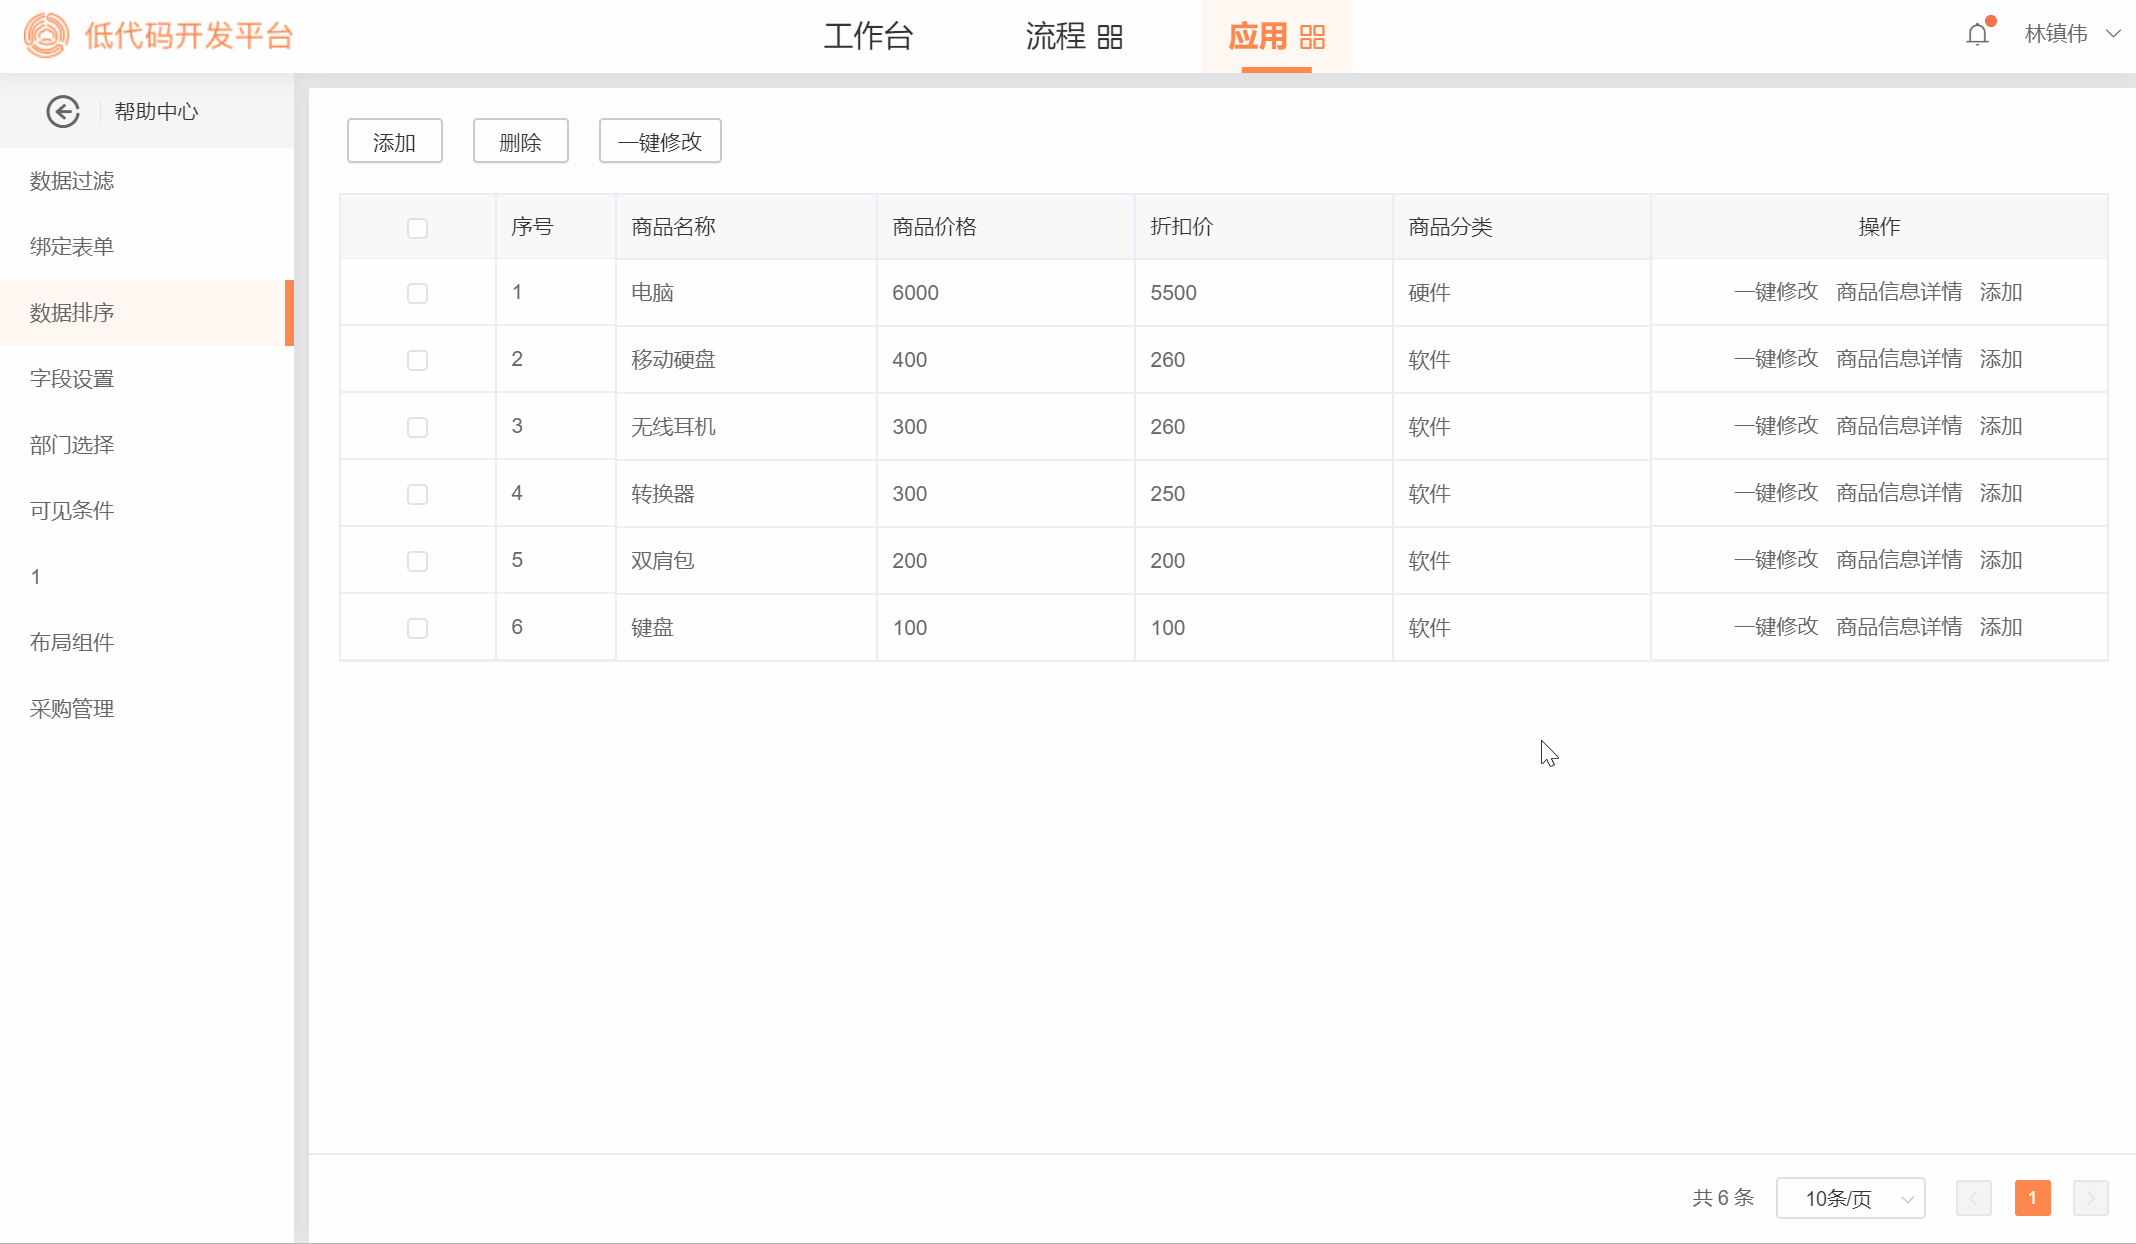The height and width of the screenshot is (1244, 2136).
Task: Open the 10条/页 page size dropdown
Action: [1851, 1198]
